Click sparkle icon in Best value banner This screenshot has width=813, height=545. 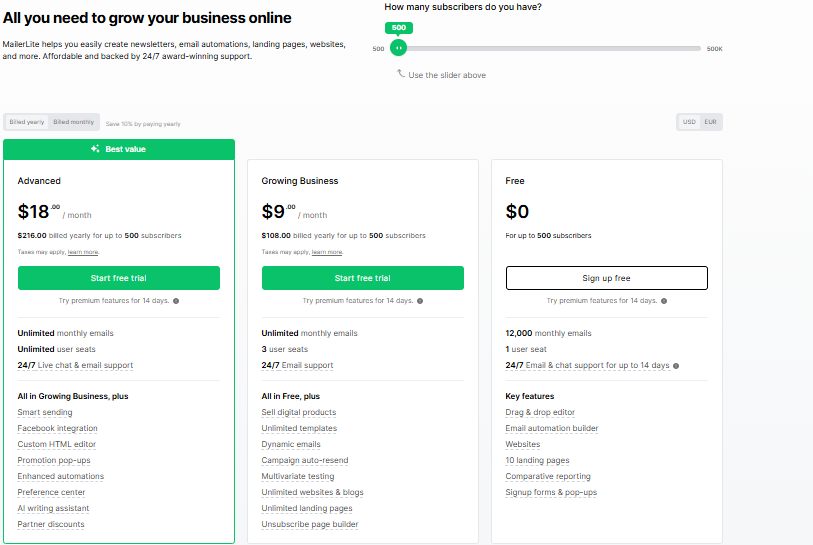(x=95, y=149)
